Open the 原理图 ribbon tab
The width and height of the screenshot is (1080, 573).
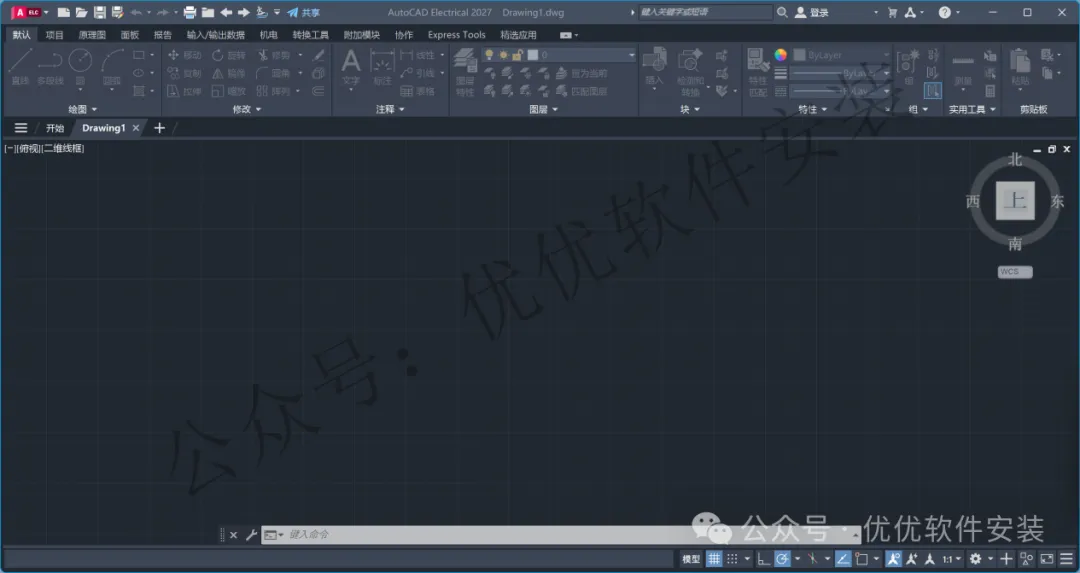click(x=92, y=34)
